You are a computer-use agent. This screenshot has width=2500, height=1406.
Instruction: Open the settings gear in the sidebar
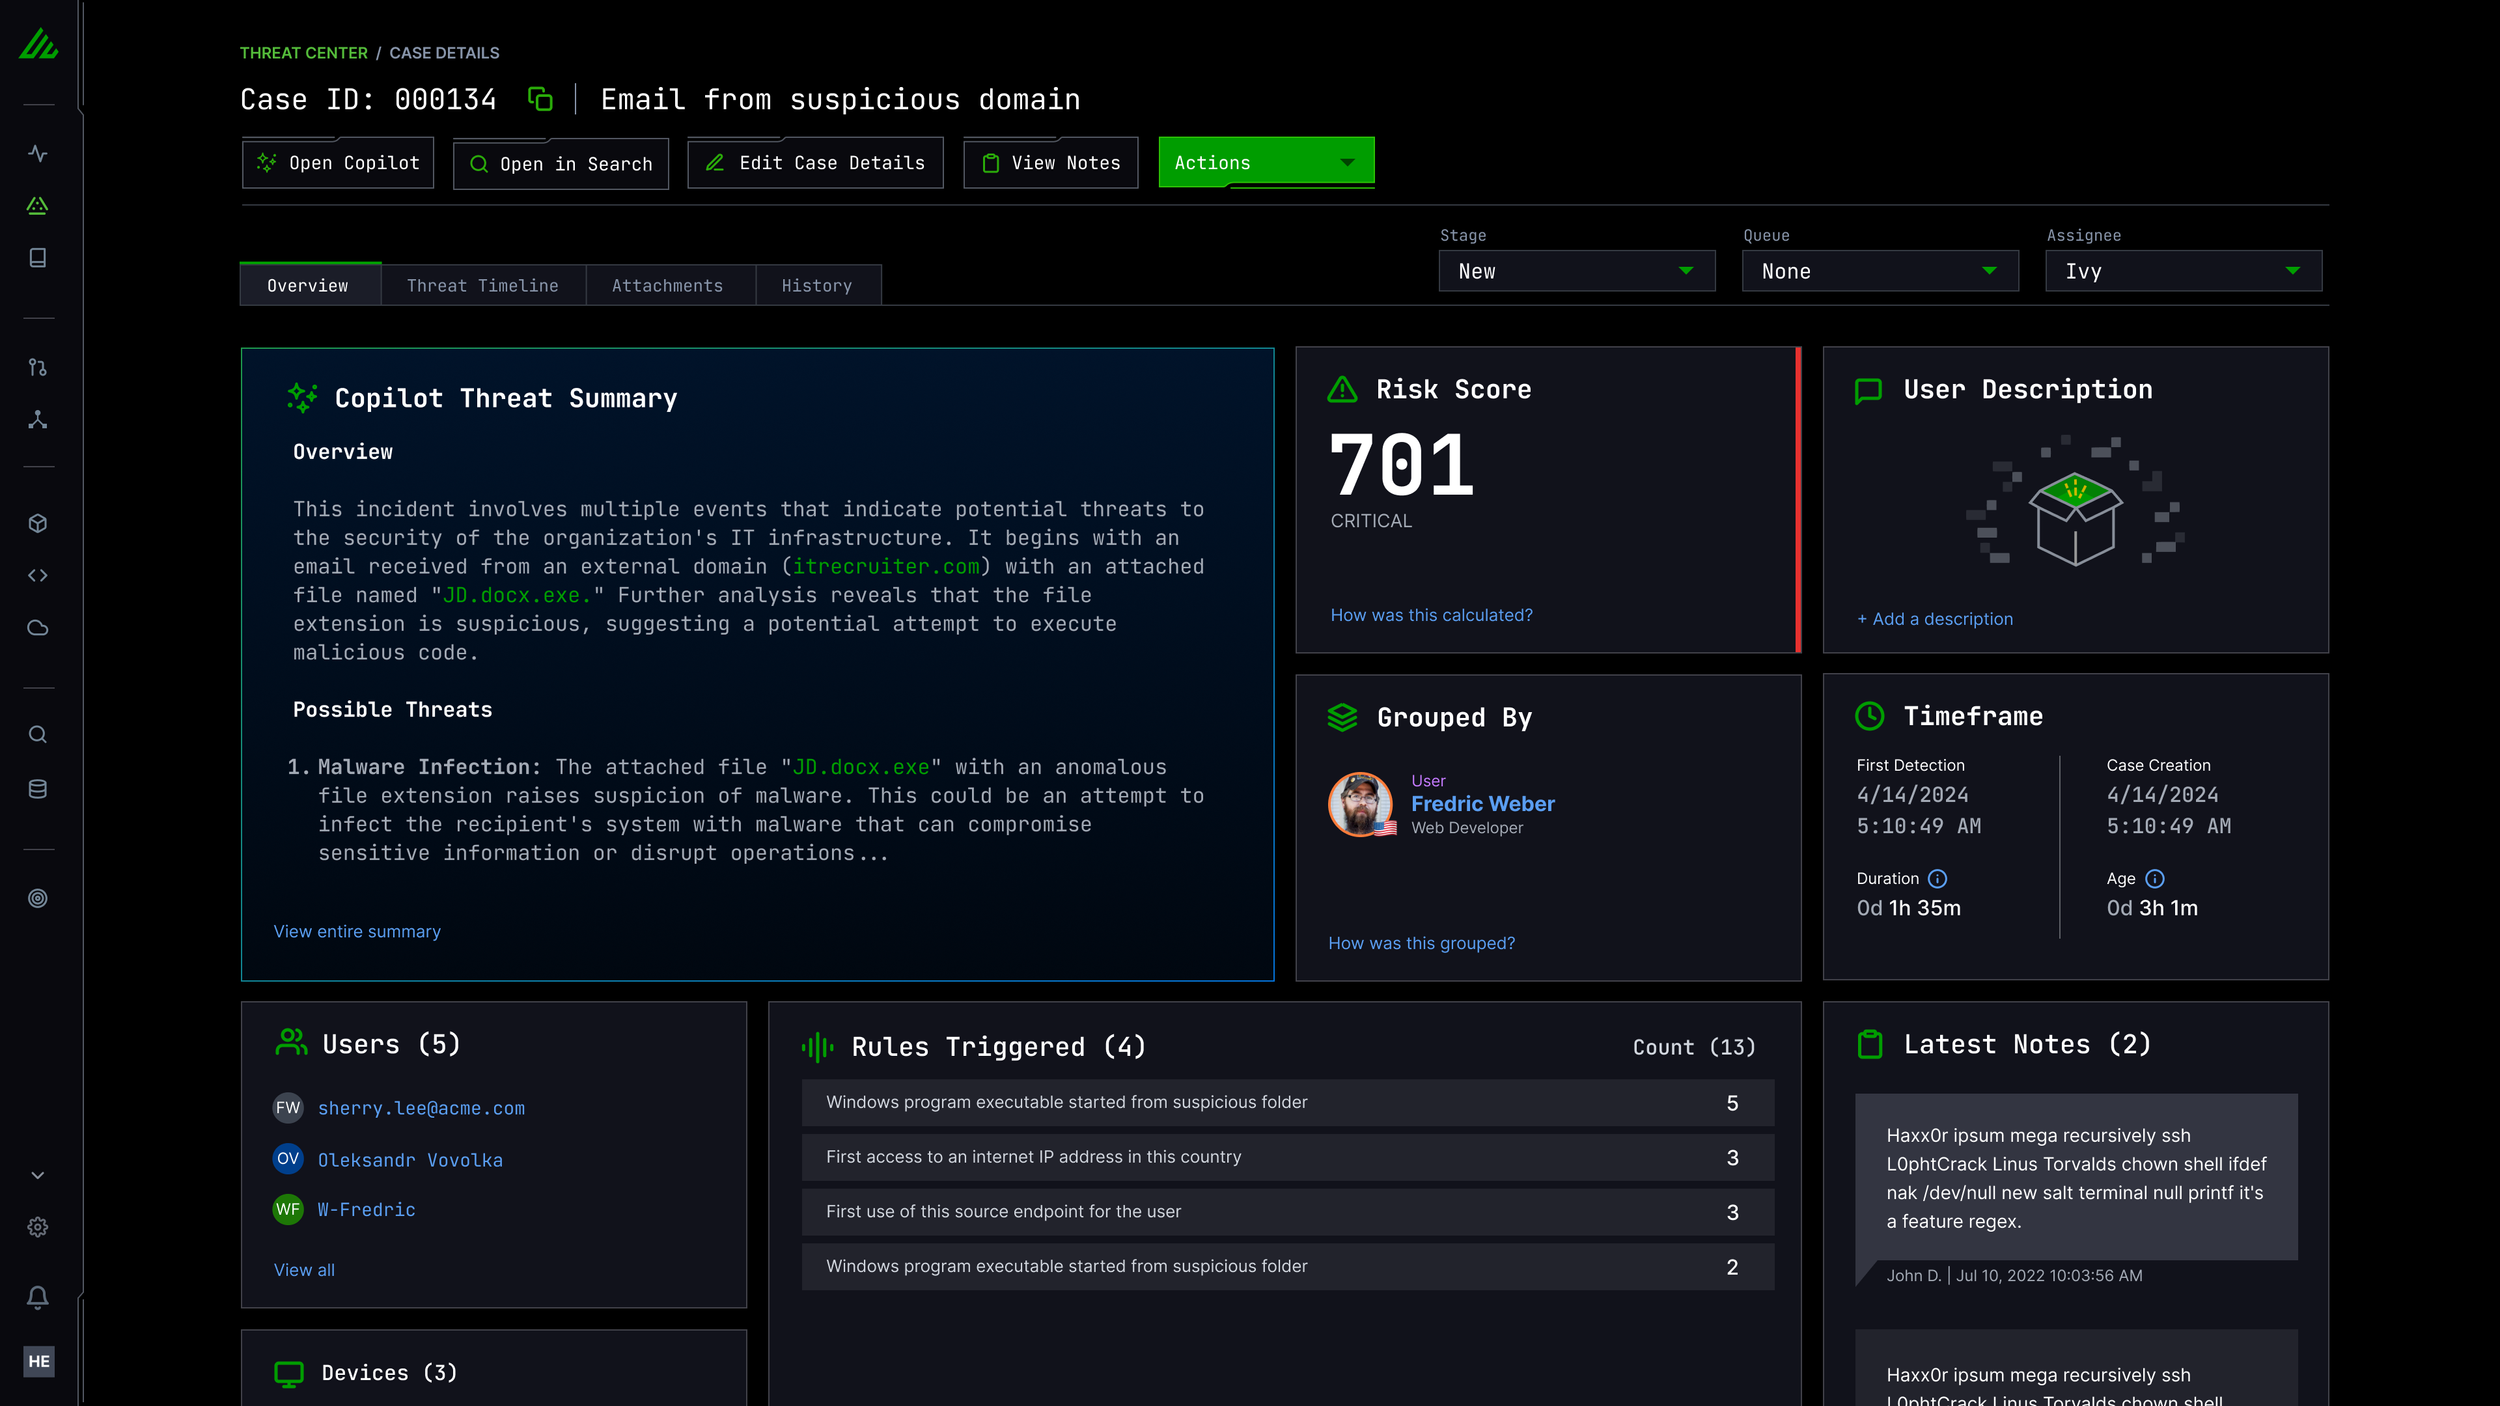coord(38,1227)
